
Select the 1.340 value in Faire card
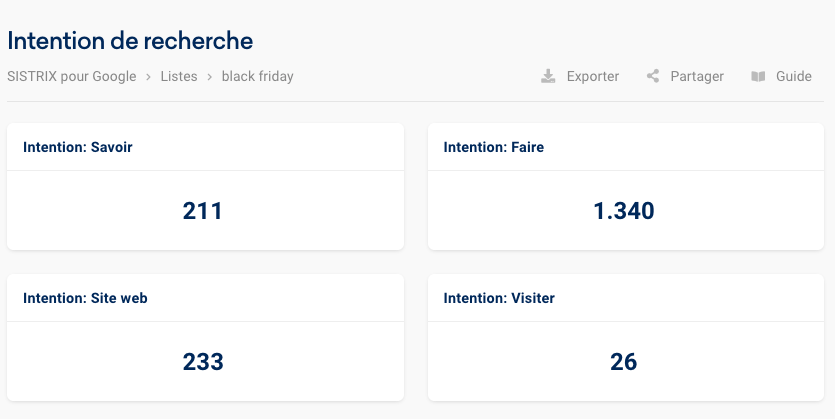pyautogui.click(x=623, y=211)
